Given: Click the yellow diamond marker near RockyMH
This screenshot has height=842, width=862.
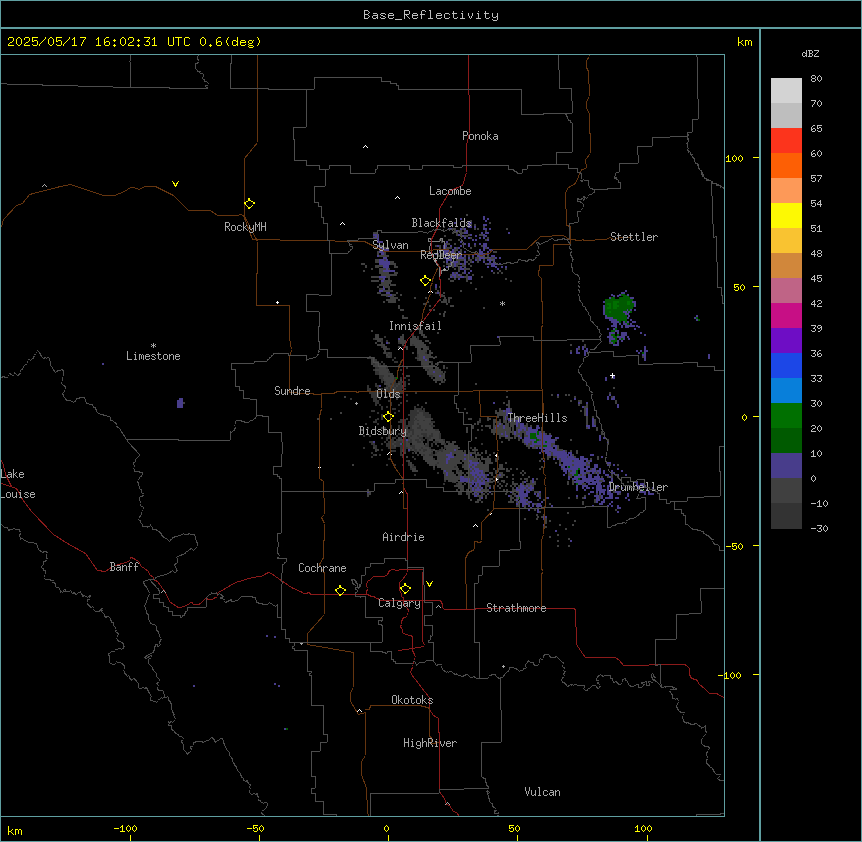Looking at the screenshot, I should coord(250,204).
